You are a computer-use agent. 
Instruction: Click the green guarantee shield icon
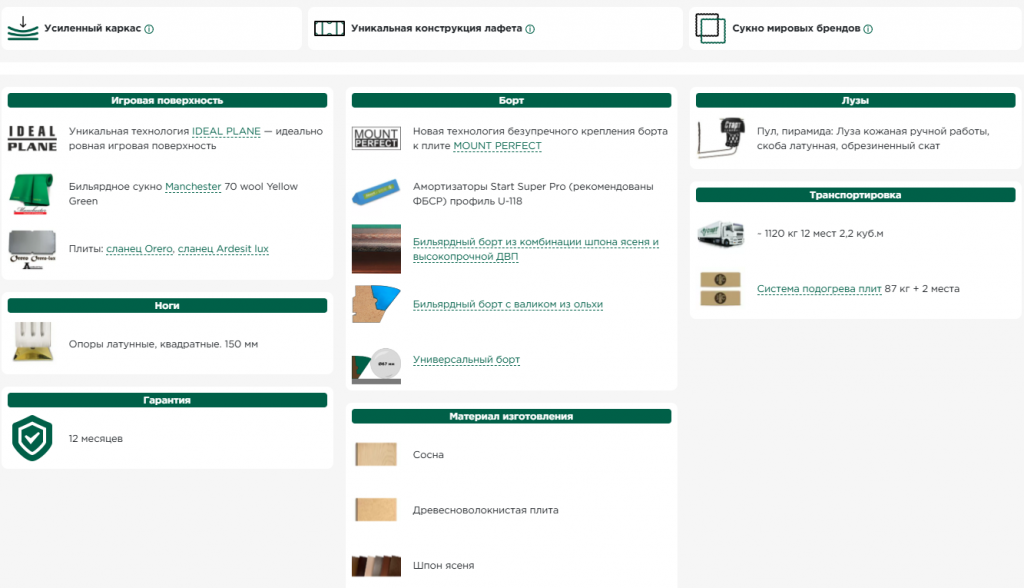point(32,438)
